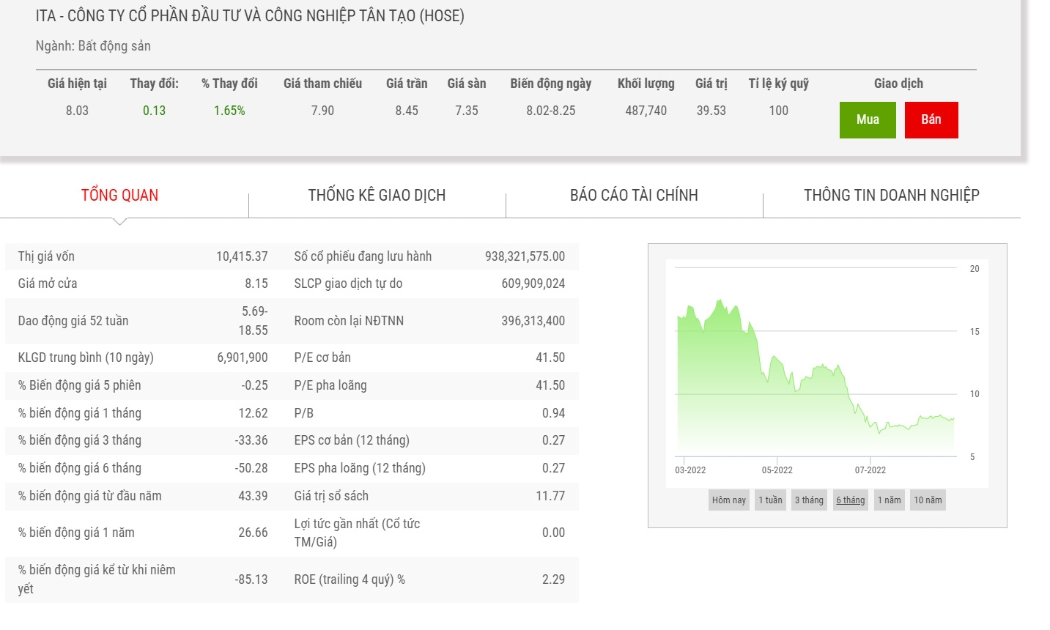Click the change value 0.13
Screen dimensions: 1050x630
154,110
